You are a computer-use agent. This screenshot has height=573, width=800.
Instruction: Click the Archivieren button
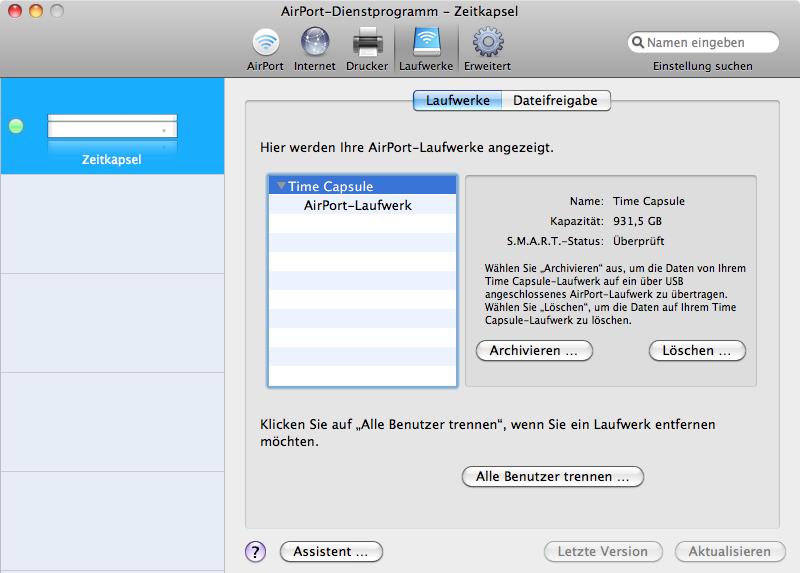[534, 351]
